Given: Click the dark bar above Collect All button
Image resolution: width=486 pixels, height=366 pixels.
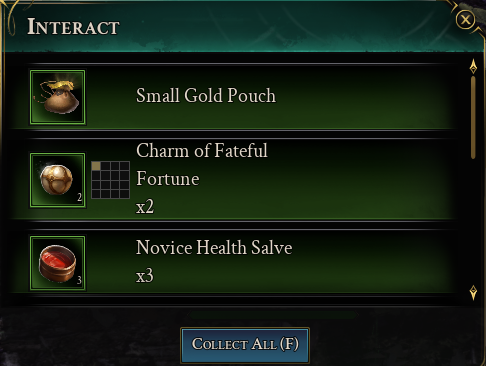Looking at the screenshot, I should (273, 315).
